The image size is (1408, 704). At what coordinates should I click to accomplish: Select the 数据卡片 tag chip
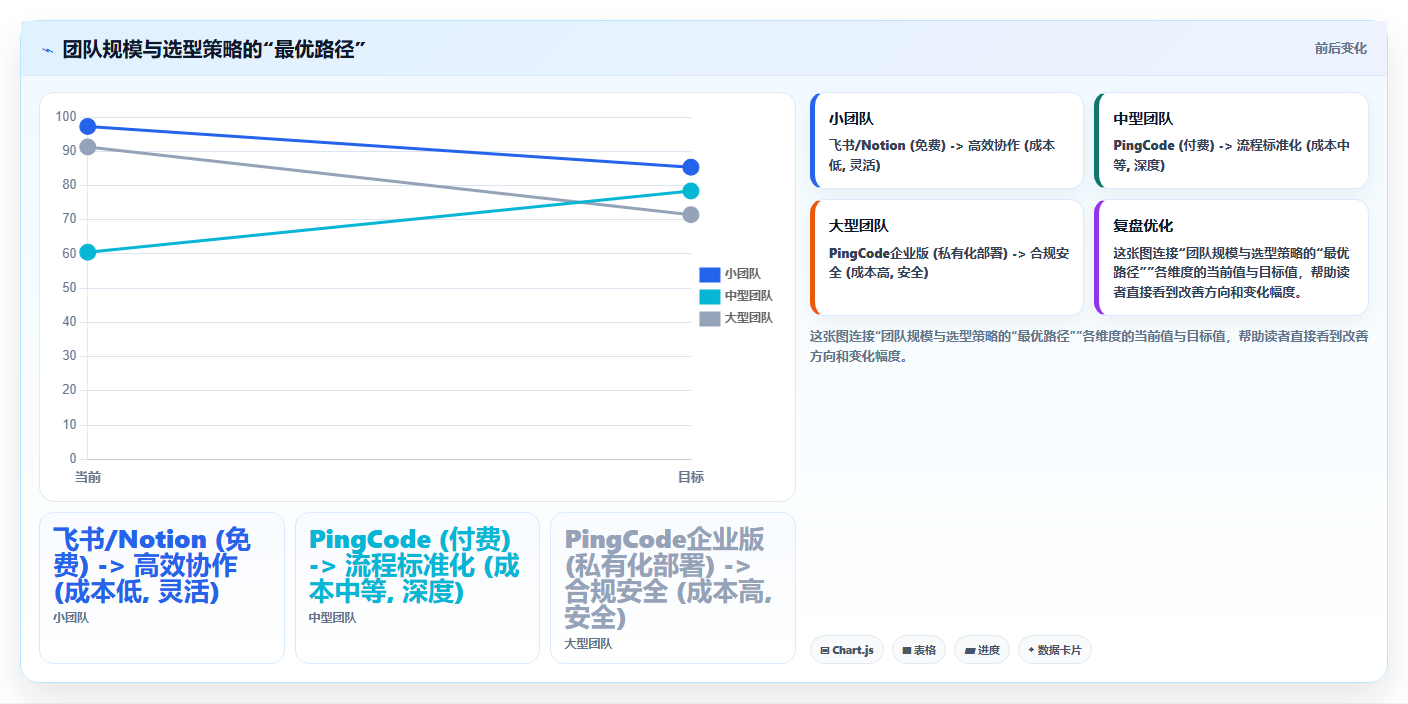point(1055,650)
